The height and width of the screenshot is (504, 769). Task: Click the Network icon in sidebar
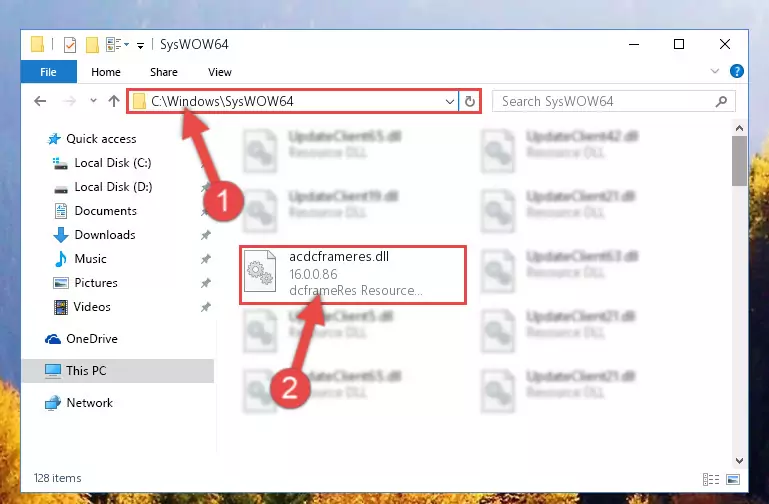53,403
